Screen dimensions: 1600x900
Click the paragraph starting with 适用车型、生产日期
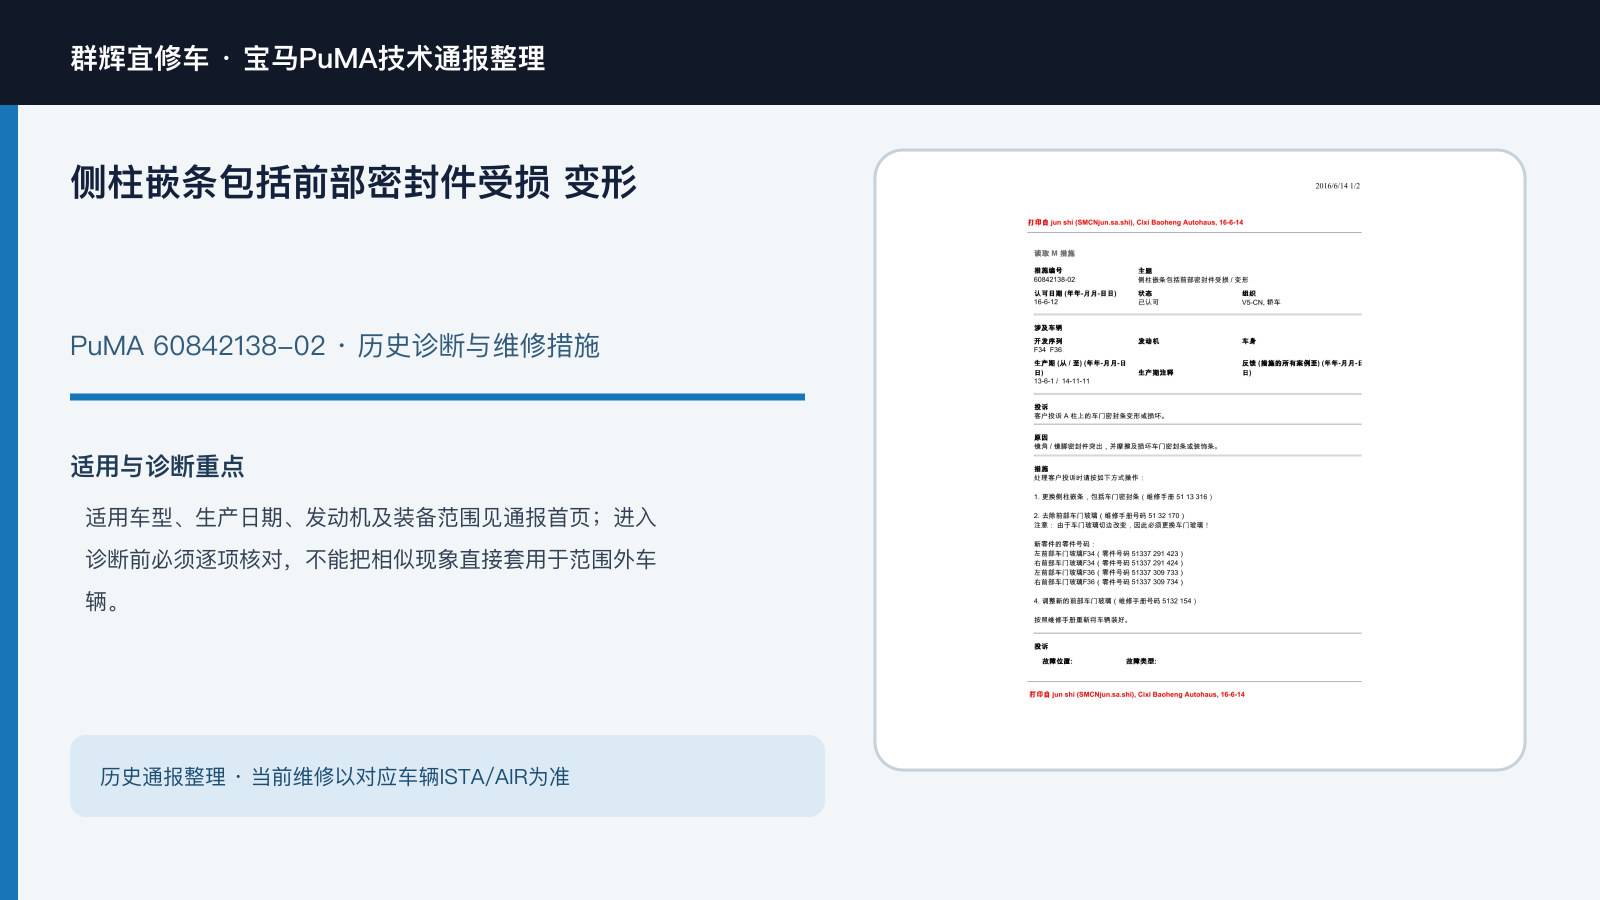coord(371,559)
